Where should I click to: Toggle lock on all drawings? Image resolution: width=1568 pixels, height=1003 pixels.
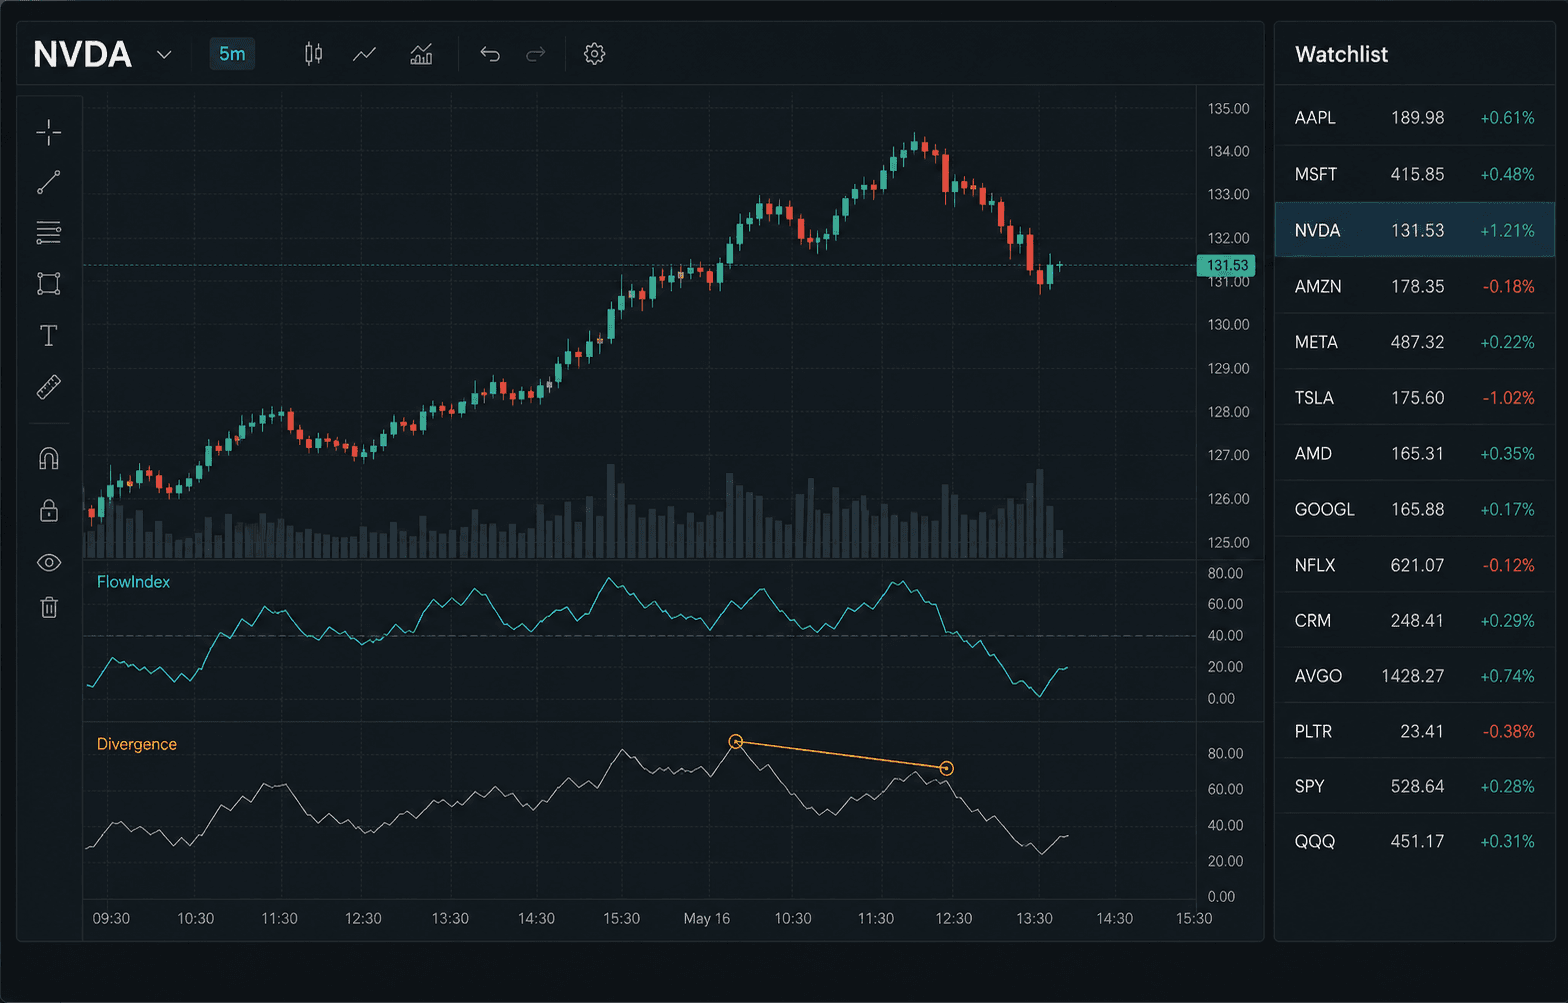(48, 510)
